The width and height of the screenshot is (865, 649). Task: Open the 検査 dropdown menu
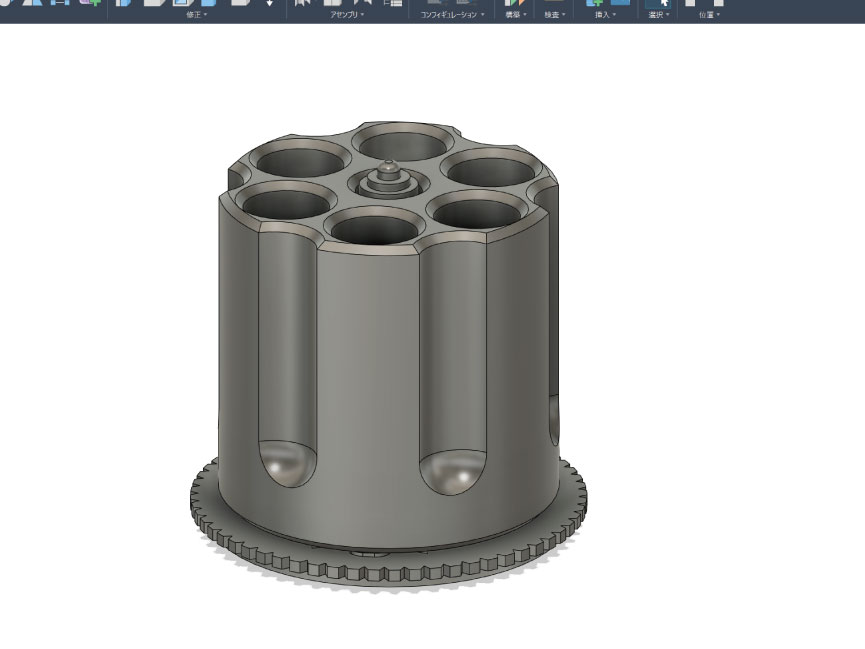[x=553, y=16]
